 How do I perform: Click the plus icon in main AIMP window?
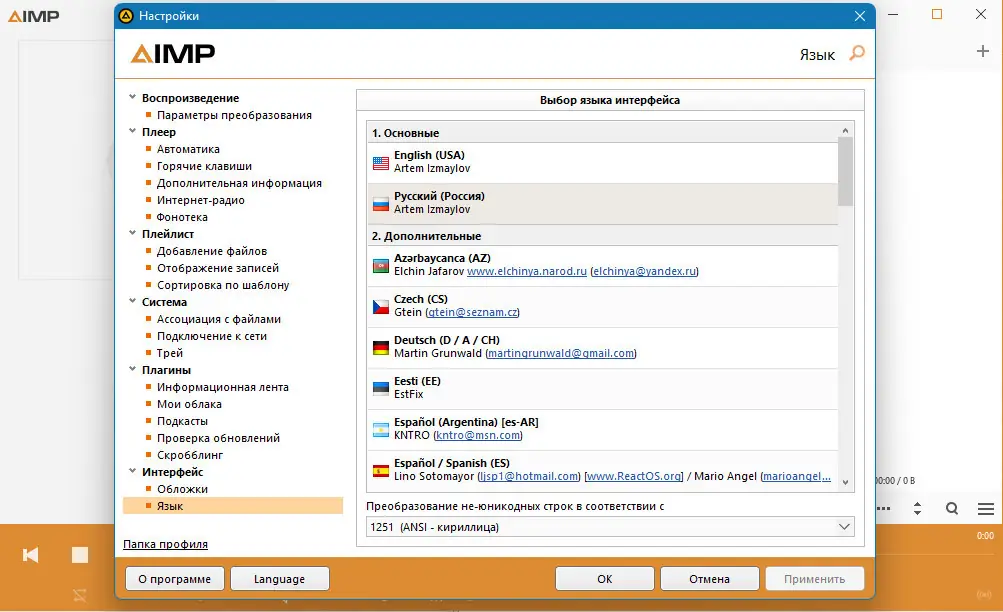(983, 51)
